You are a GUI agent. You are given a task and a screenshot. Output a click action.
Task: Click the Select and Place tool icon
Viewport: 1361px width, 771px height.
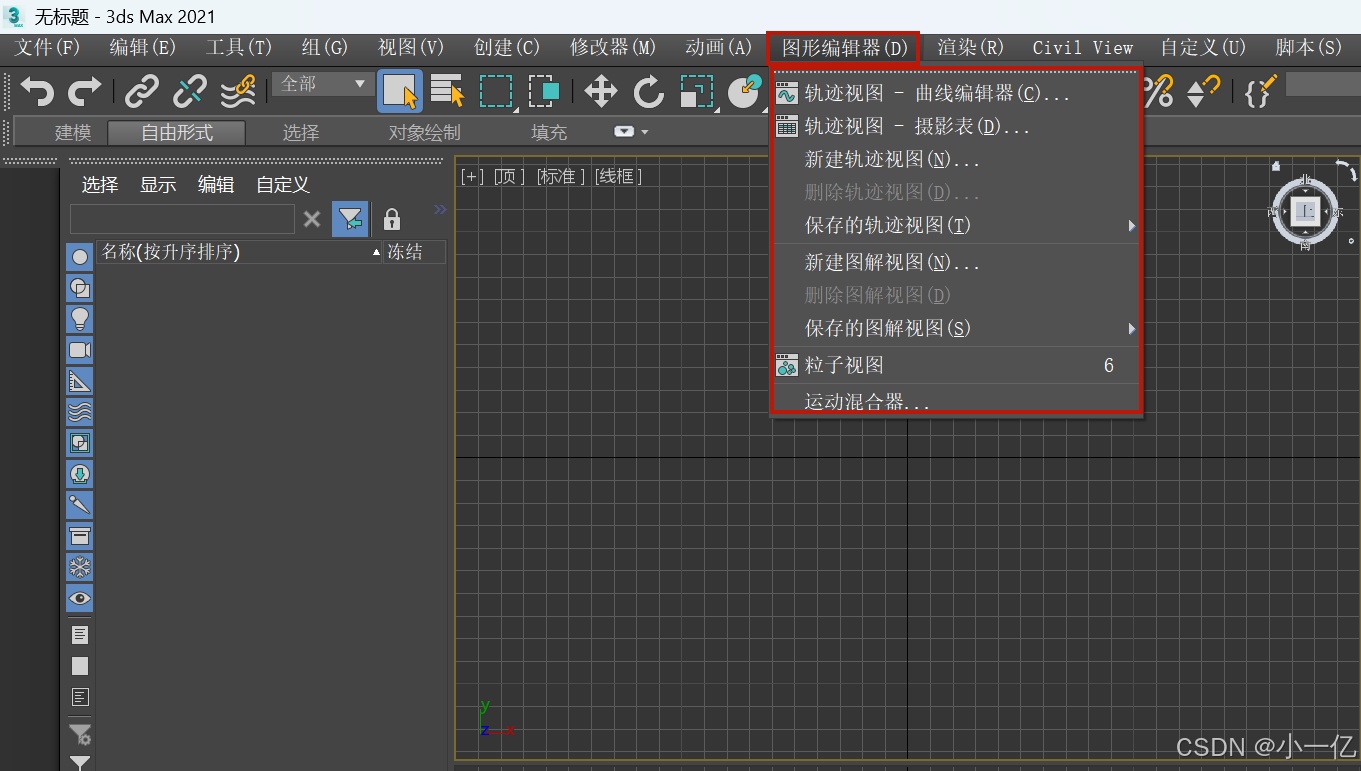tap(745, 91)
